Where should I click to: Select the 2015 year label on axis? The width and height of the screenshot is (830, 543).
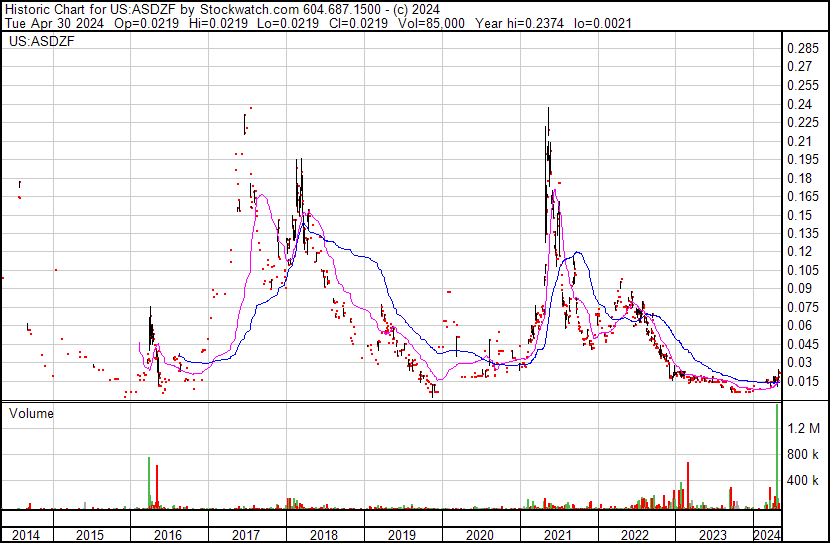click(x=90, y=535)
